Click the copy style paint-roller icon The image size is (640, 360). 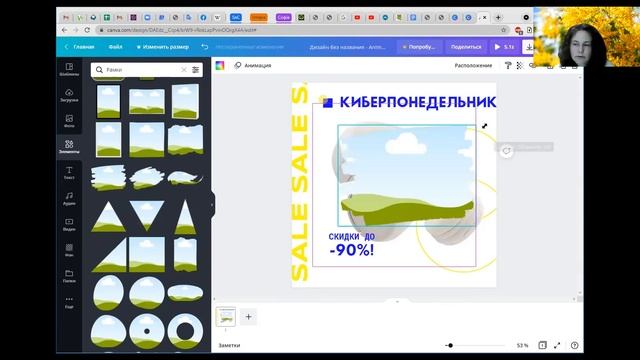[x=508, y=65]
